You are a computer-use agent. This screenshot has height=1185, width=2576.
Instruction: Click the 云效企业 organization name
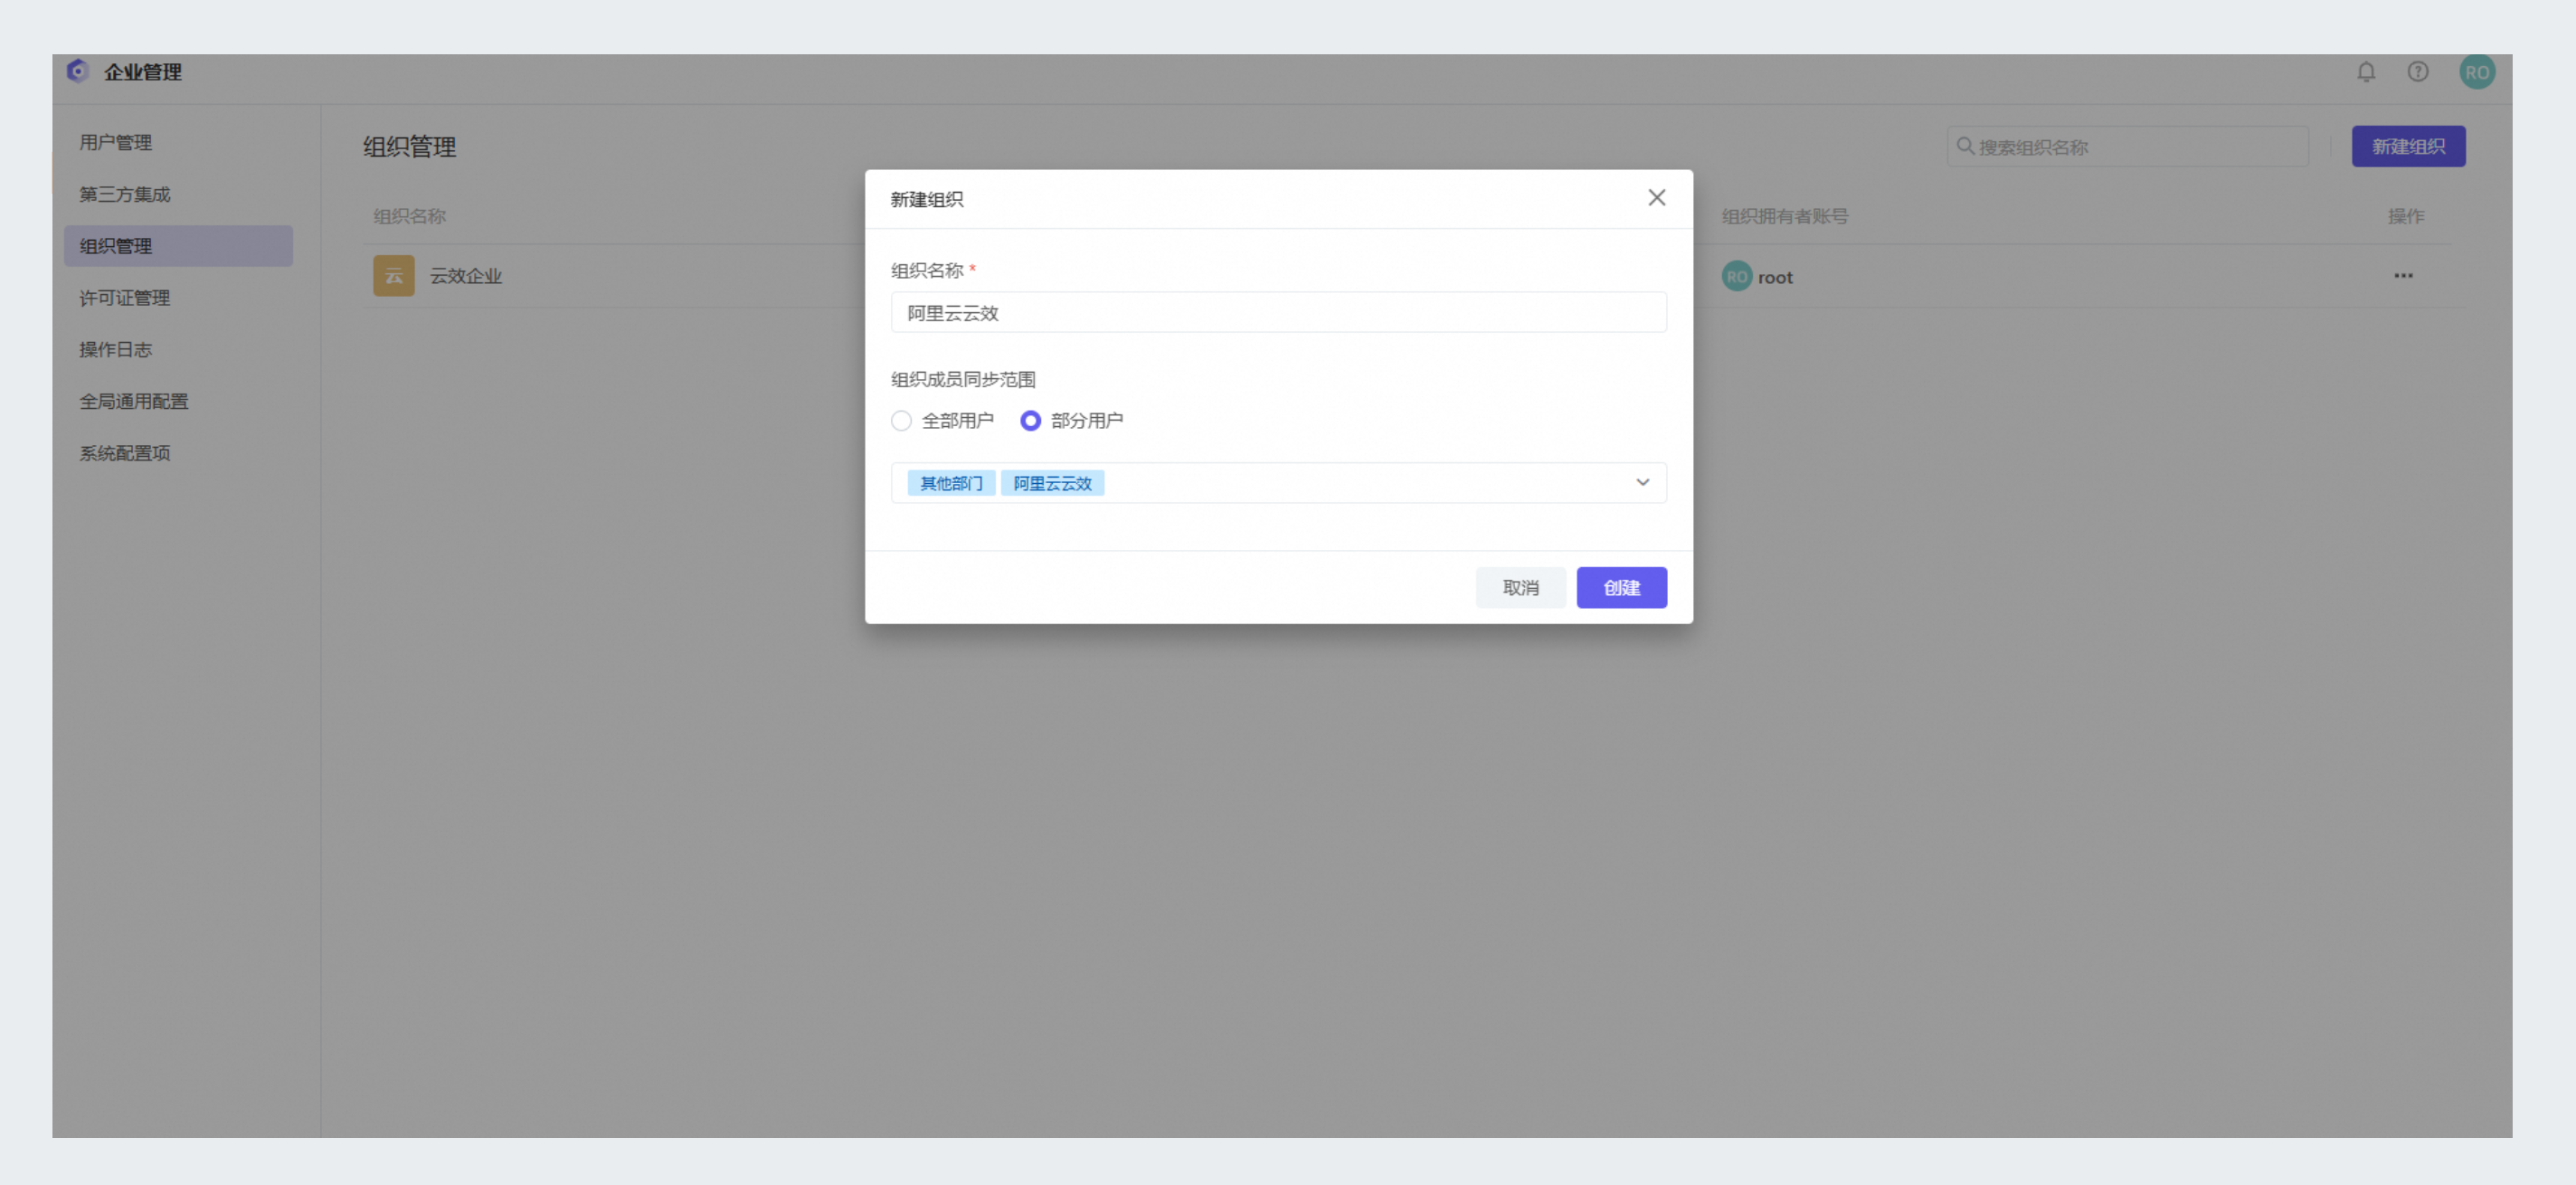tap(466, 276)
